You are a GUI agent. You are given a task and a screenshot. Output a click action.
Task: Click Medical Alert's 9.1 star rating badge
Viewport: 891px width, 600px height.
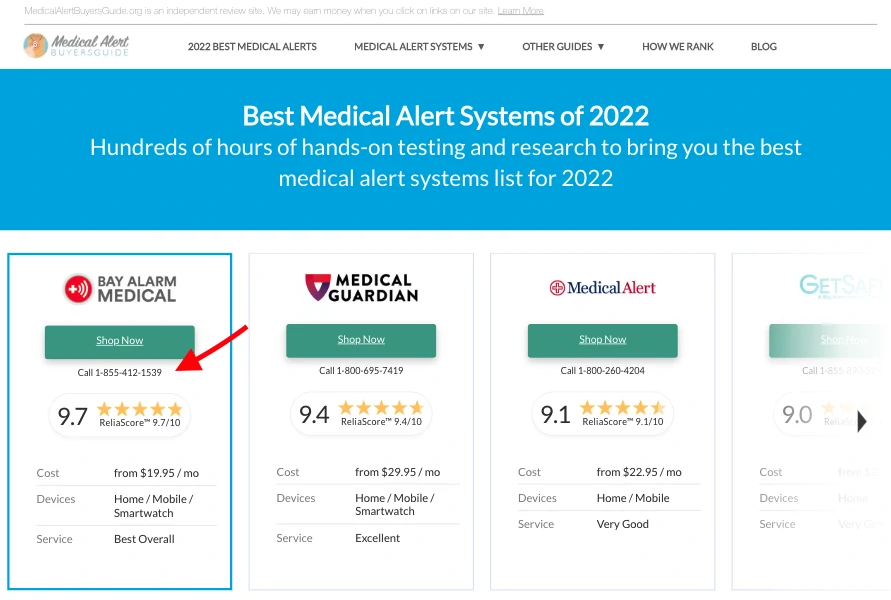[602, 414]
